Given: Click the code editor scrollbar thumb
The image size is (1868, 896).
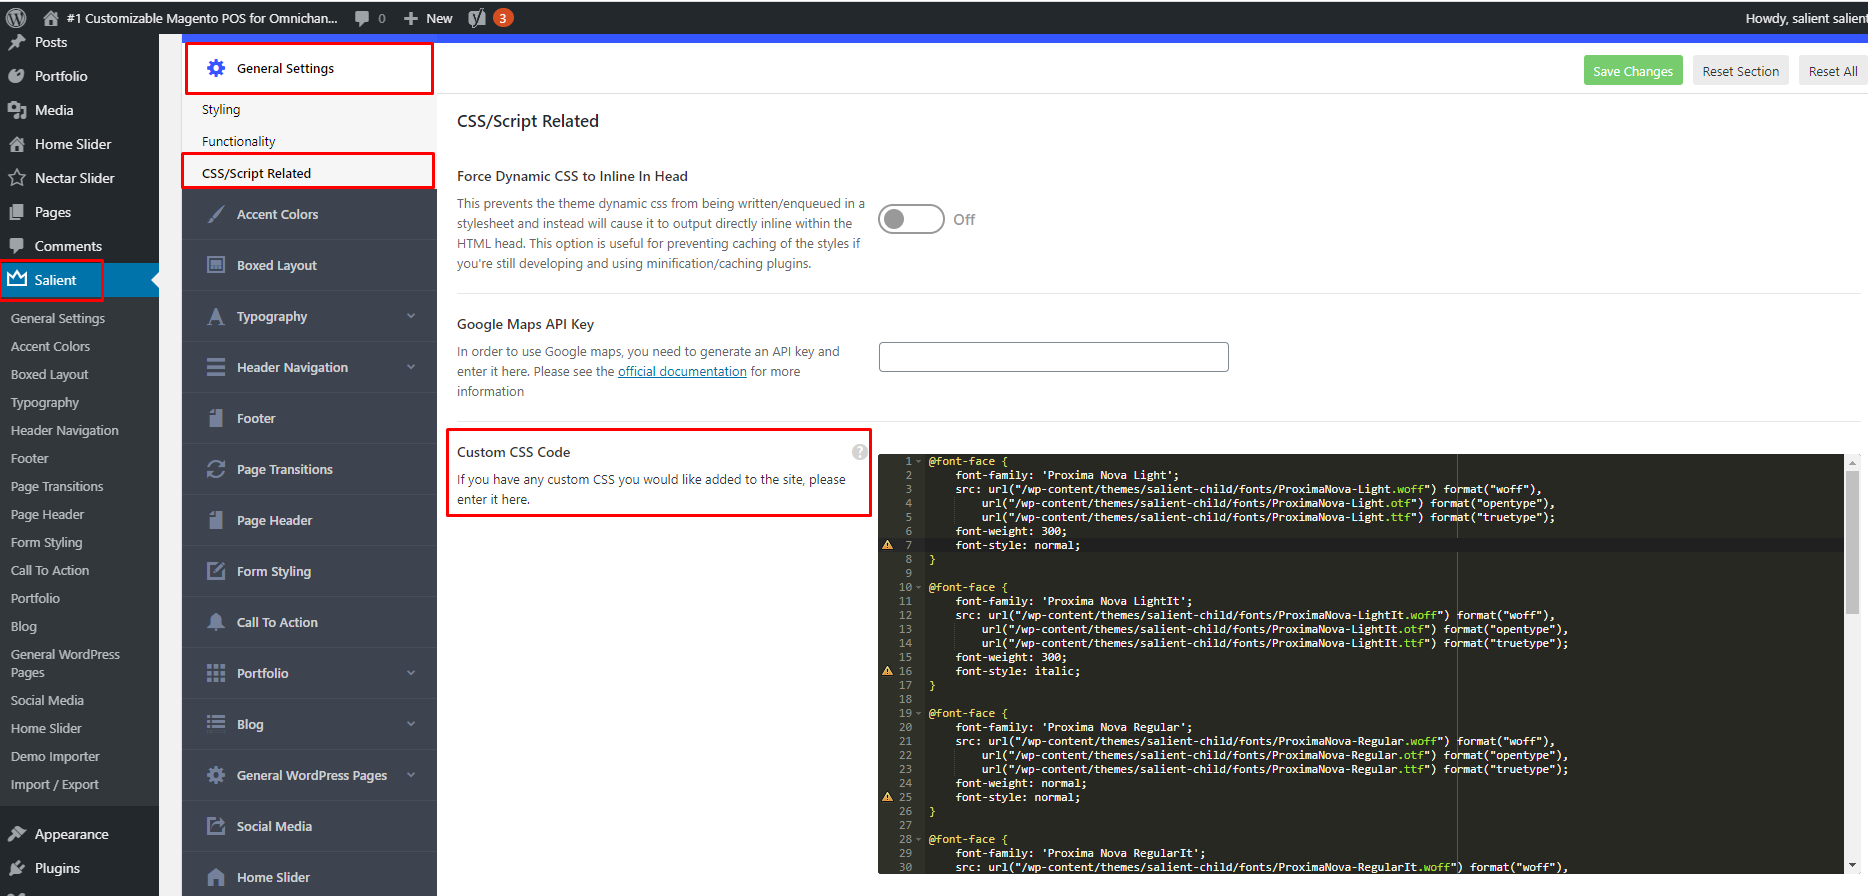Looking at the screenshot, I should click(1852, 541).
